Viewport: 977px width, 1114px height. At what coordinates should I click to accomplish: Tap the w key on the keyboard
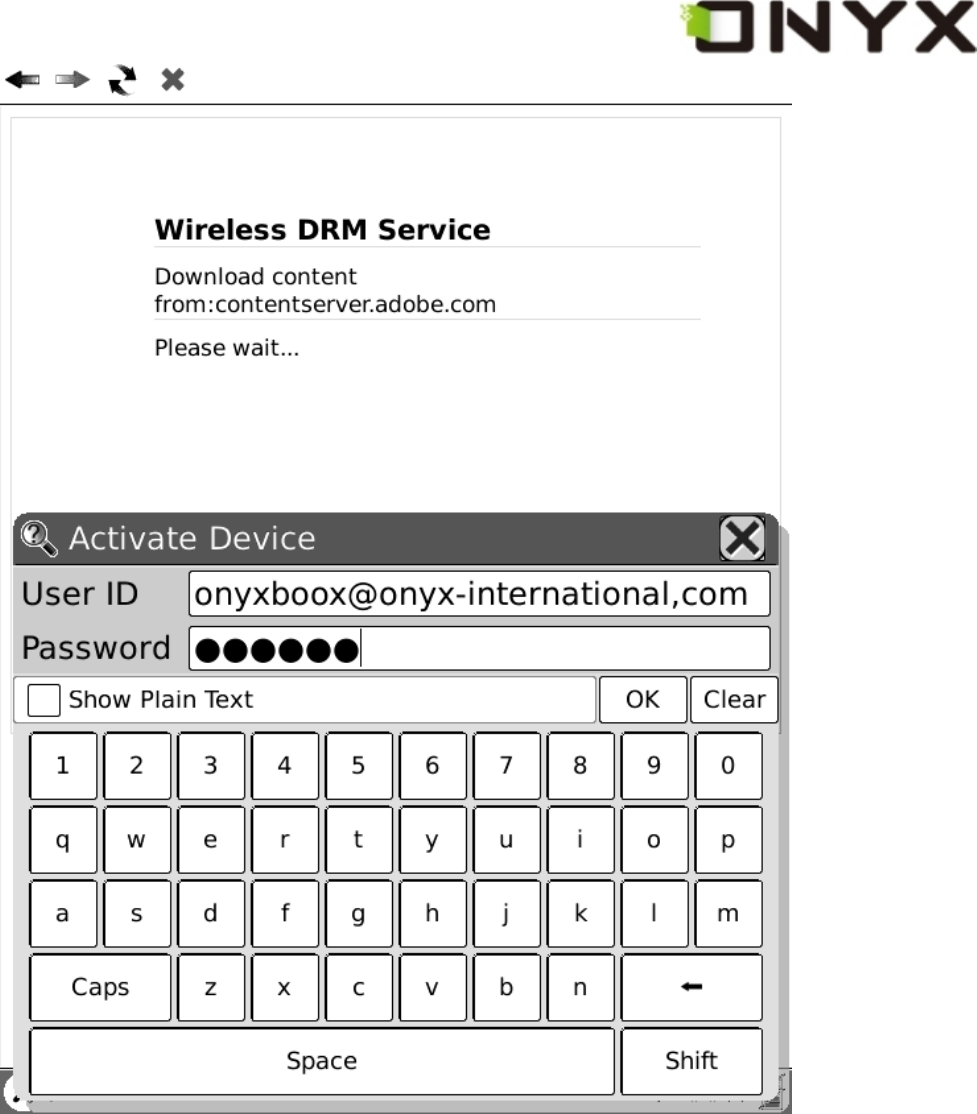click(x=137, y=840)
